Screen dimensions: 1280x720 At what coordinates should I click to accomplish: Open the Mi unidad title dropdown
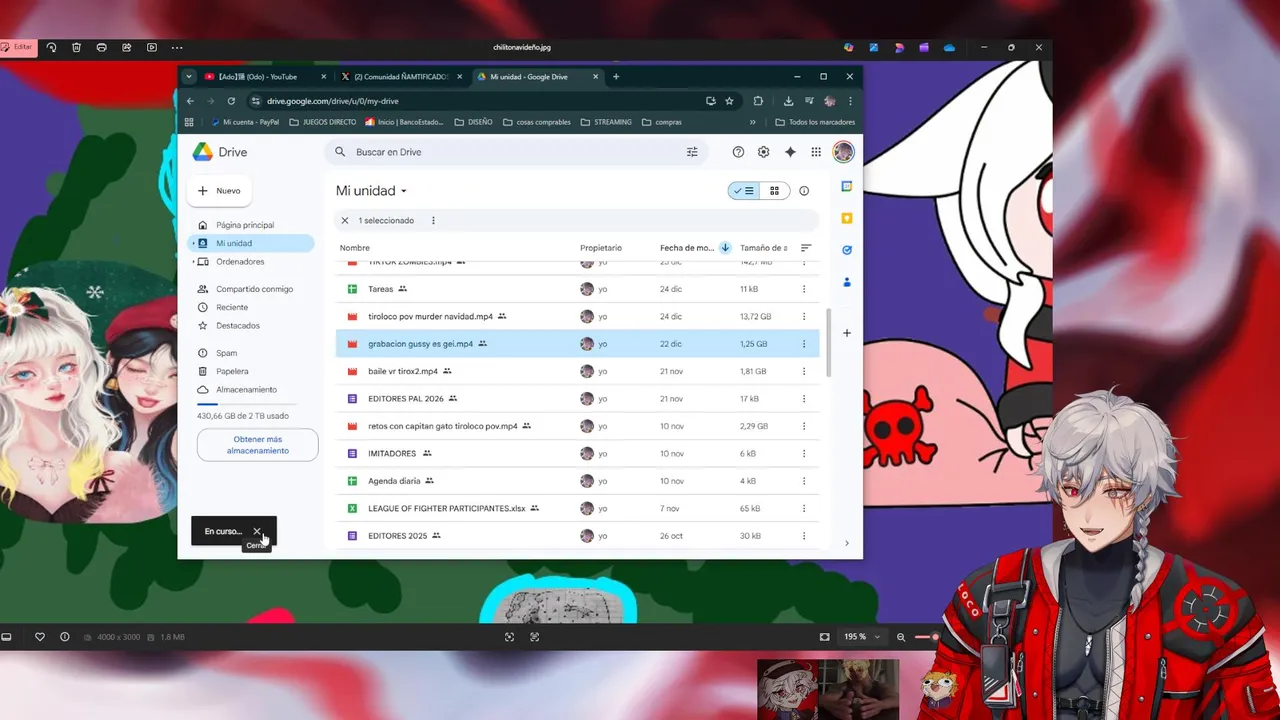(372, 191)
